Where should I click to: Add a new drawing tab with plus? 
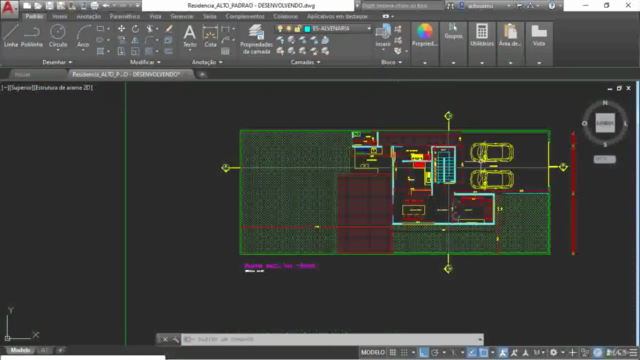point(202,74)
